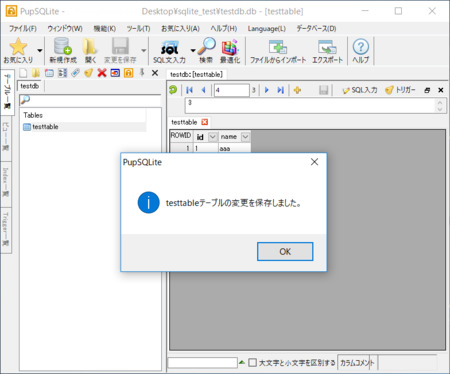Click the blank new page icon in side panel toolbar
Screen dimensions: 450x374
(x=24, y=73)
